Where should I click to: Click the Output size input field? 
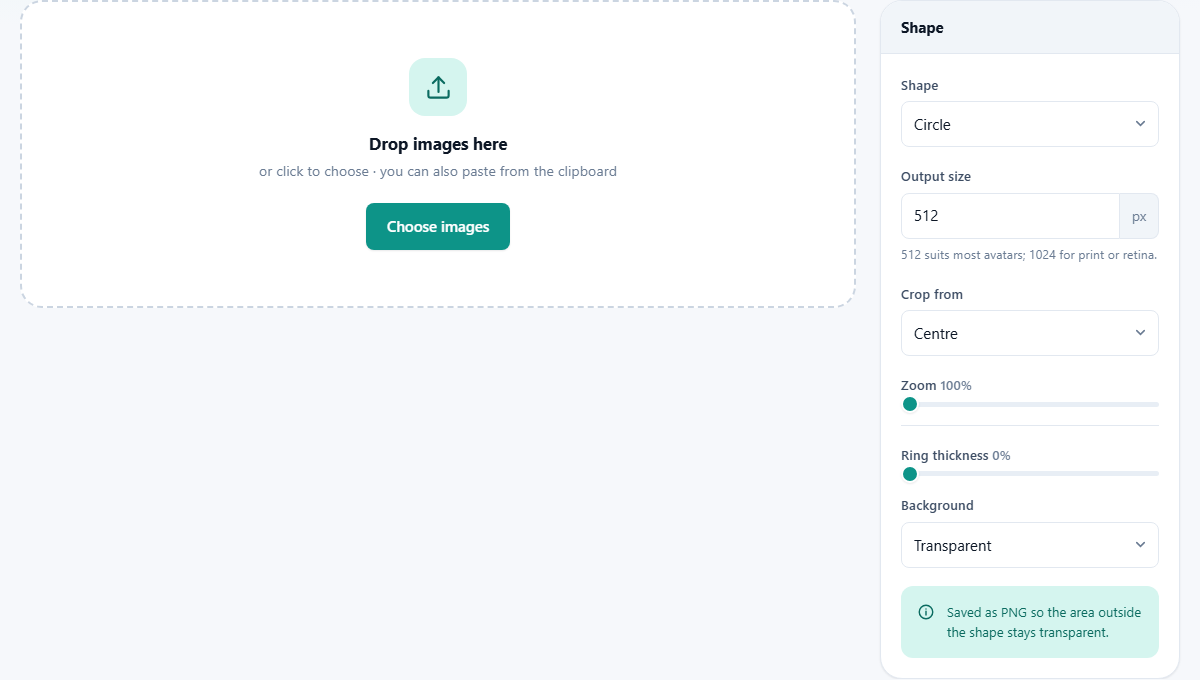coord(1010,216)
